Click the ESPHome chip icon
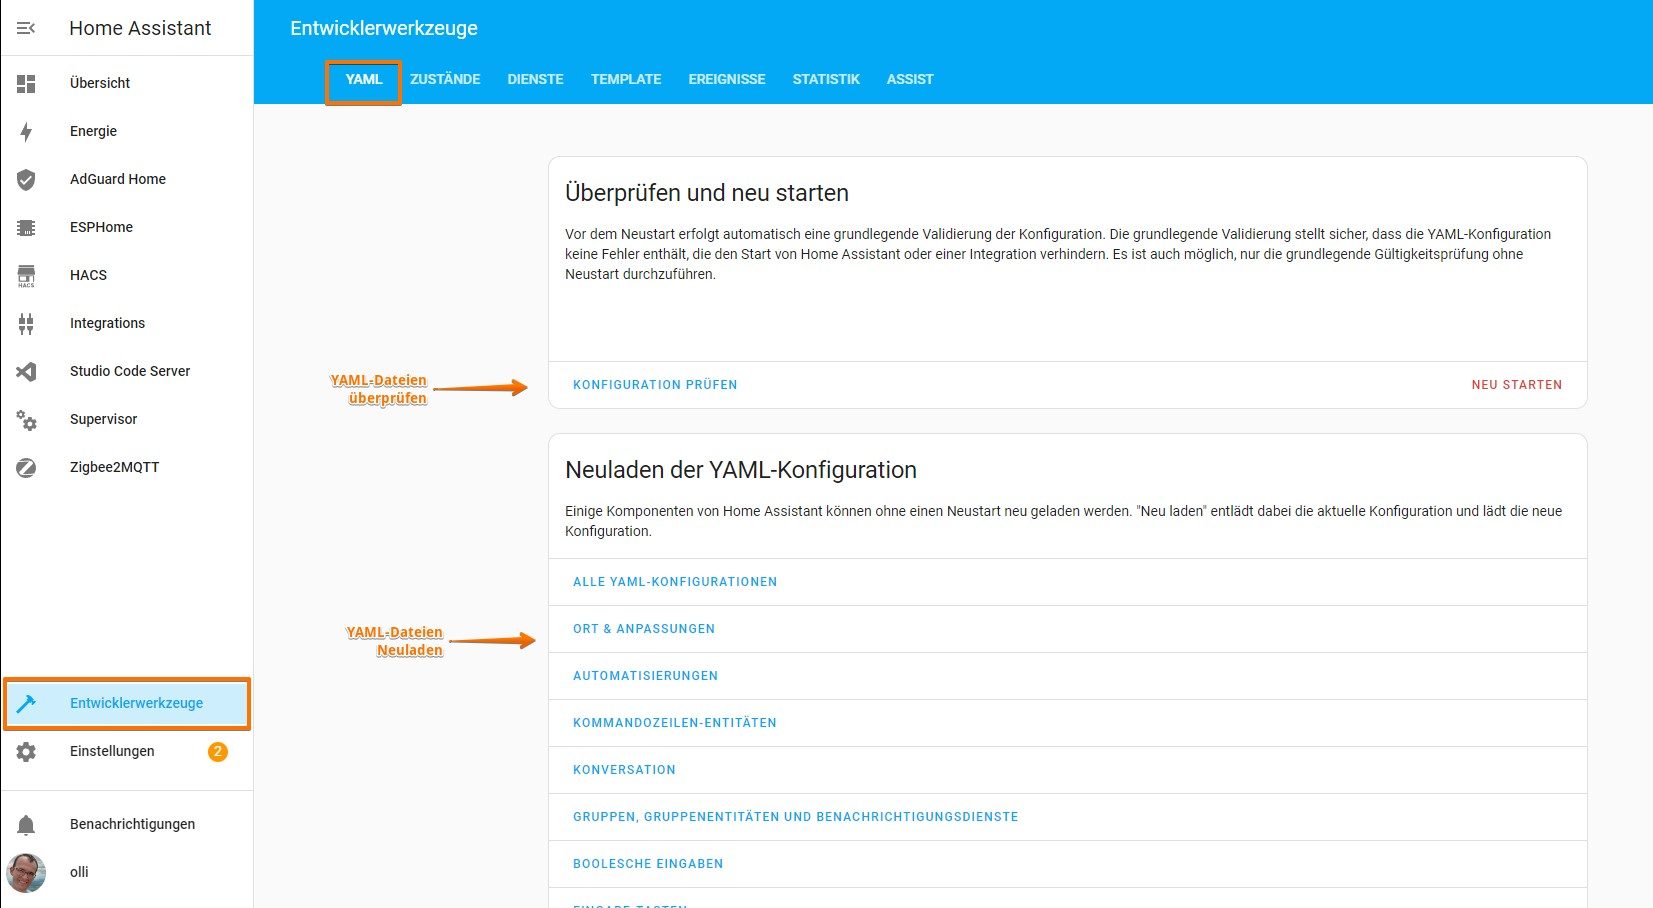1653x908 pixels. coord(26,228)
